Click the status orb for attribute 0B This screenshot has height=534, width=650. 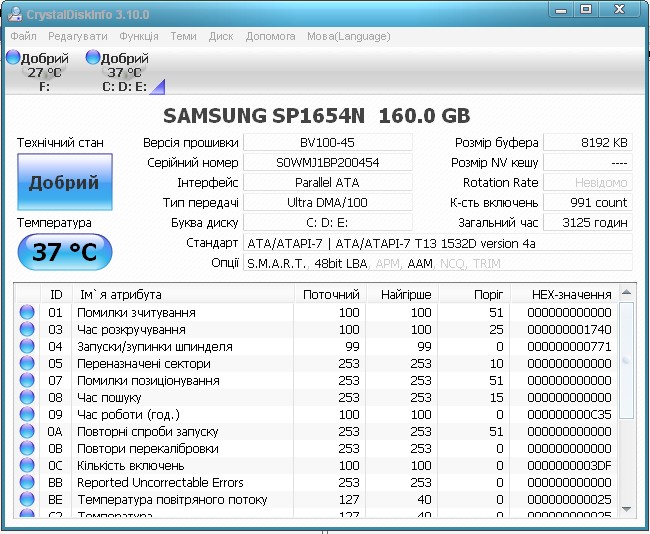tap(27, 448)
